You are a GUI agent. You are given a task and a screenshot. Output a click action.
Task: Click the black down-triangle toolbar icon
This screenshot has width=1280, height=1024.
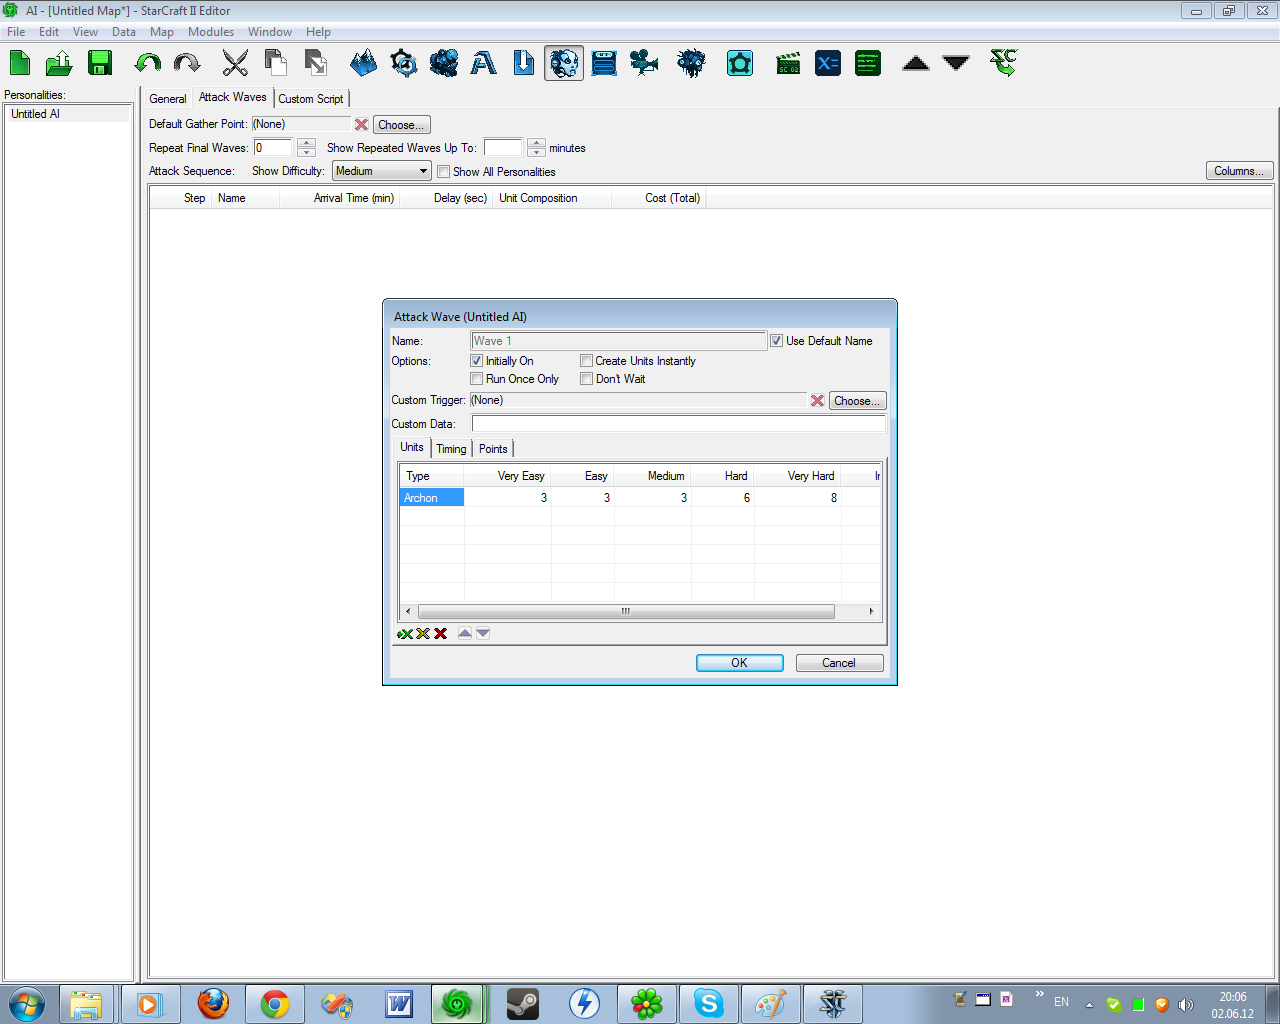click(x=956, y=63)
